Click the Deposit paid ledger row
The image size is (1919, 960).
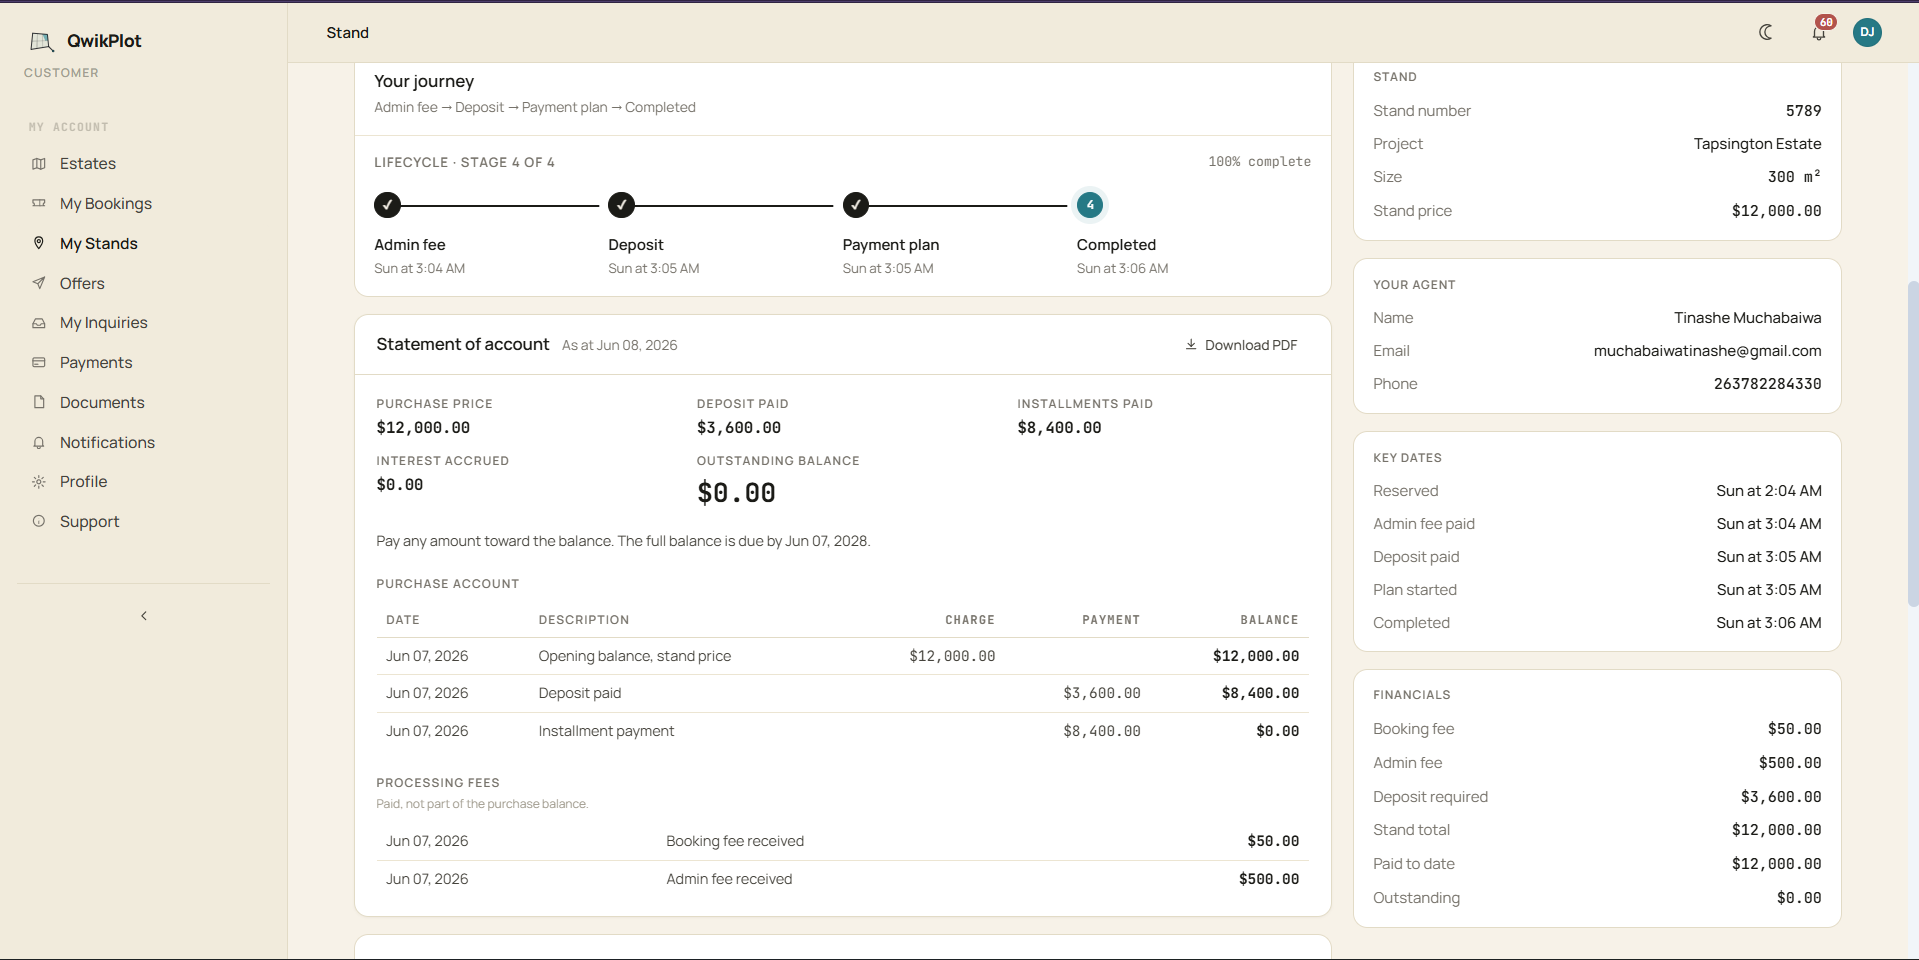point(842,693)
